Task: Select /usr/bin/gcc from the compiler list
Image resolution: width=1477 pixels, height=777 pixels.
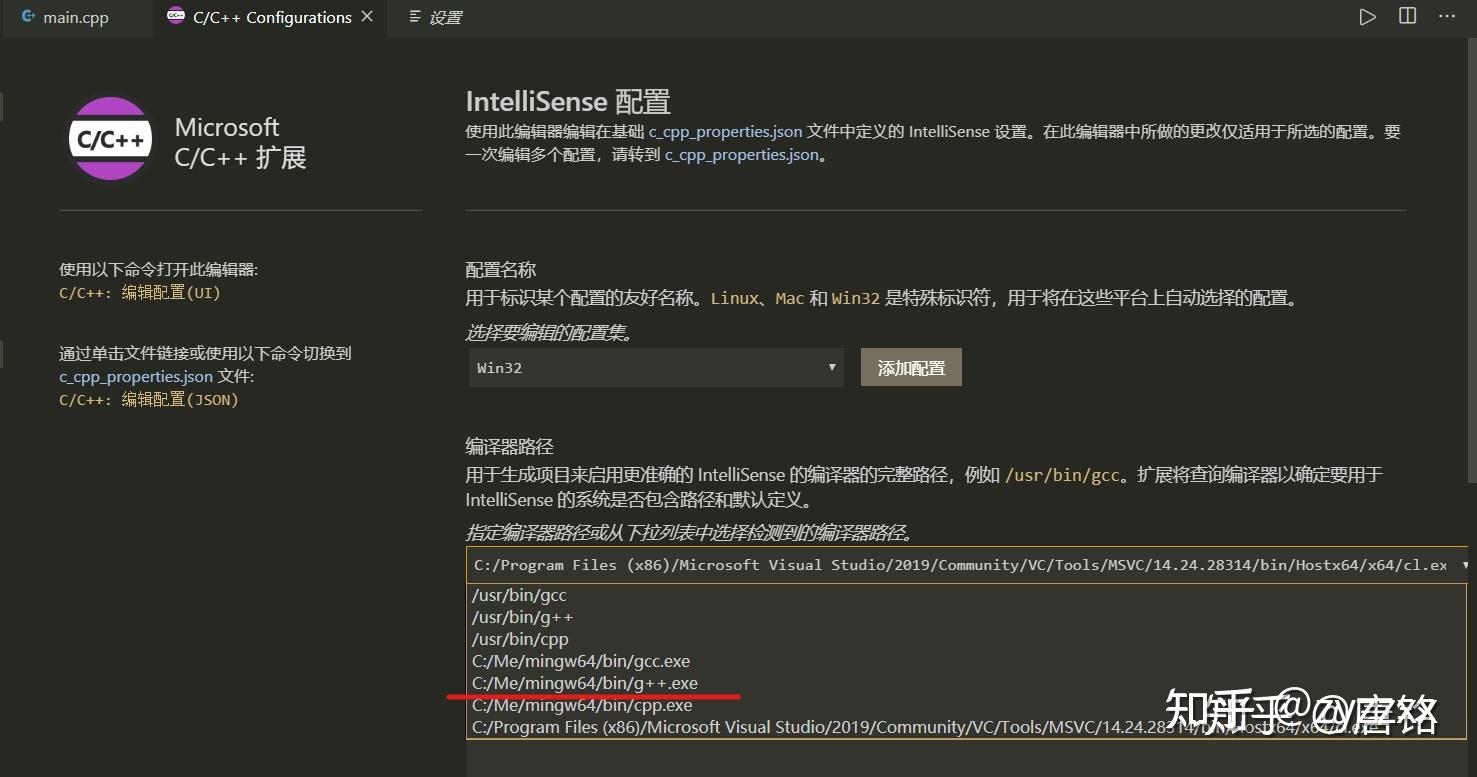Action: coord(519,594)
